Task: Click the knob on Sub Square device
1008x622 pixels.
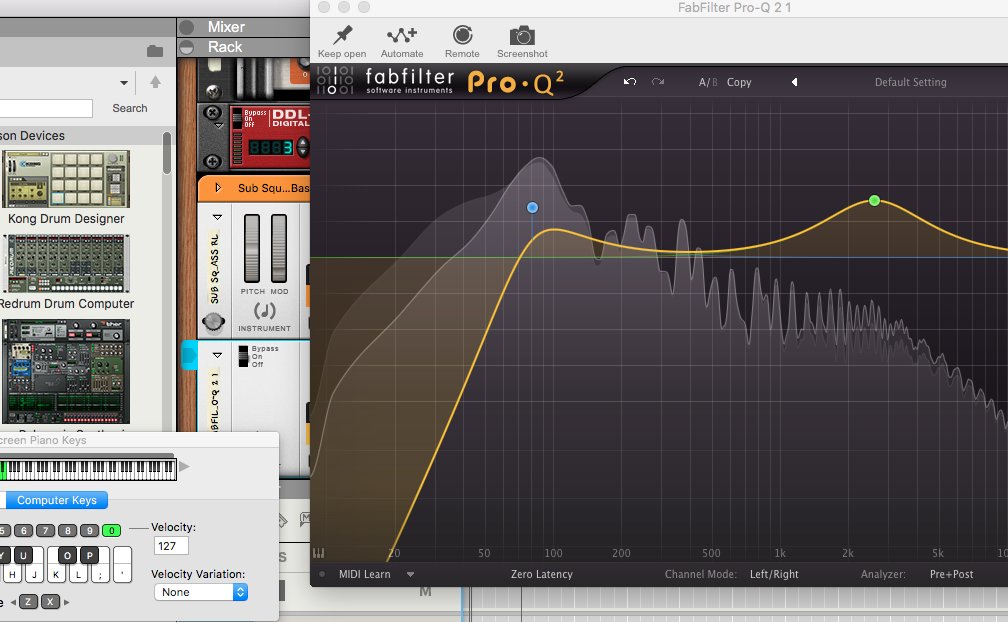Action: click(213, 322)
